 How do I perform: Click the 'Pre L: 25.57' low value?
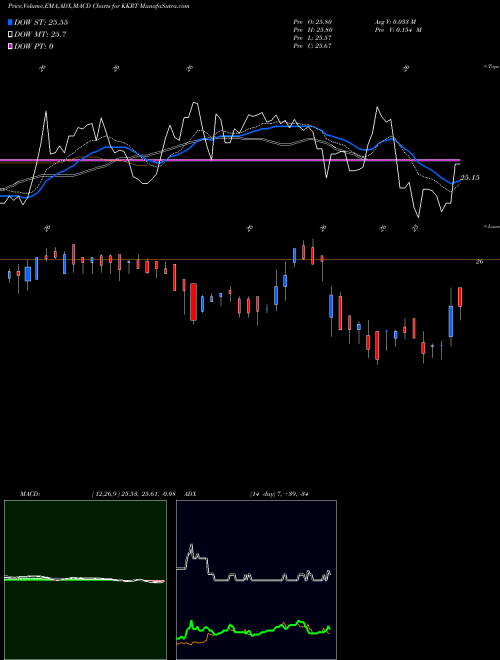pyautogui.click(x=313, y=38)
